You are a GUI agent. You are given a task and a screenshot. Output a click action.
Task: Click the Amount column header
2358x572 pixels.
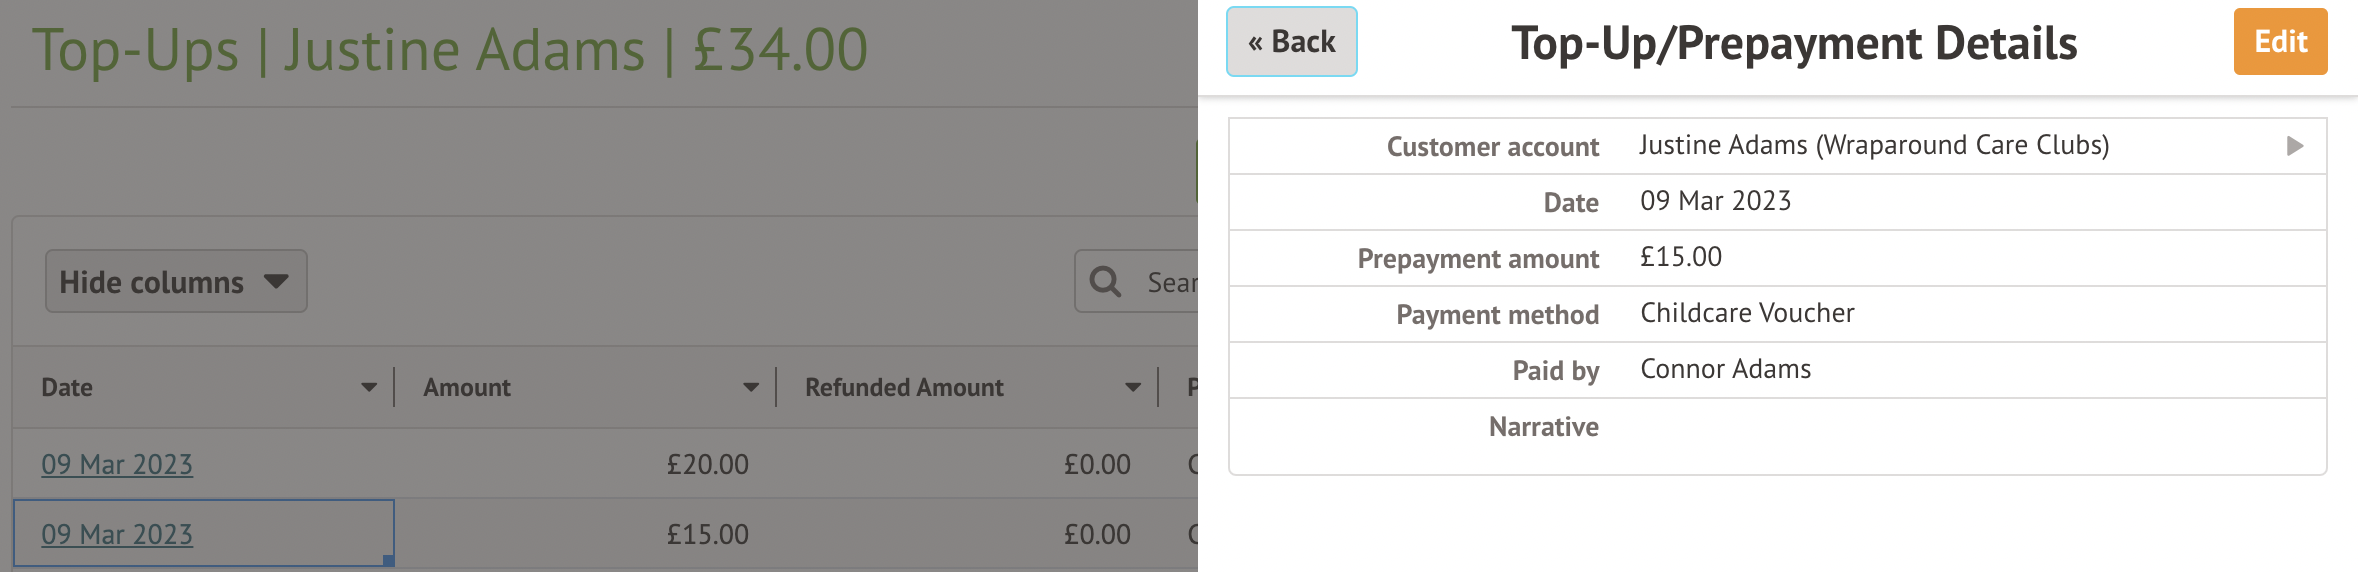tap(467, 388)
